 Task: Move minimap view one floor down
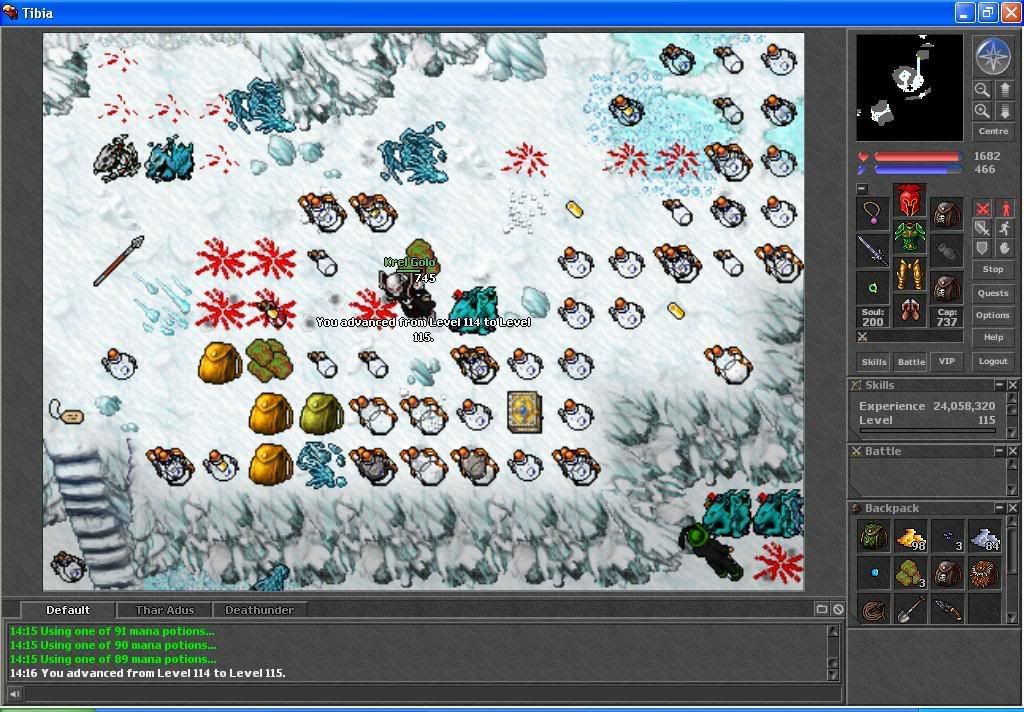tap(1004, 110)
